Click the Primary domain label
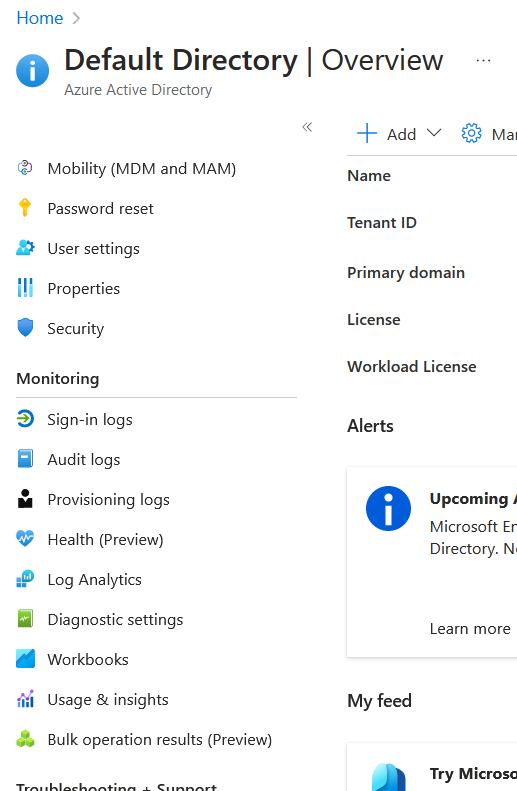This screenshot has width=517, height=791. click(x=406, y=272)
